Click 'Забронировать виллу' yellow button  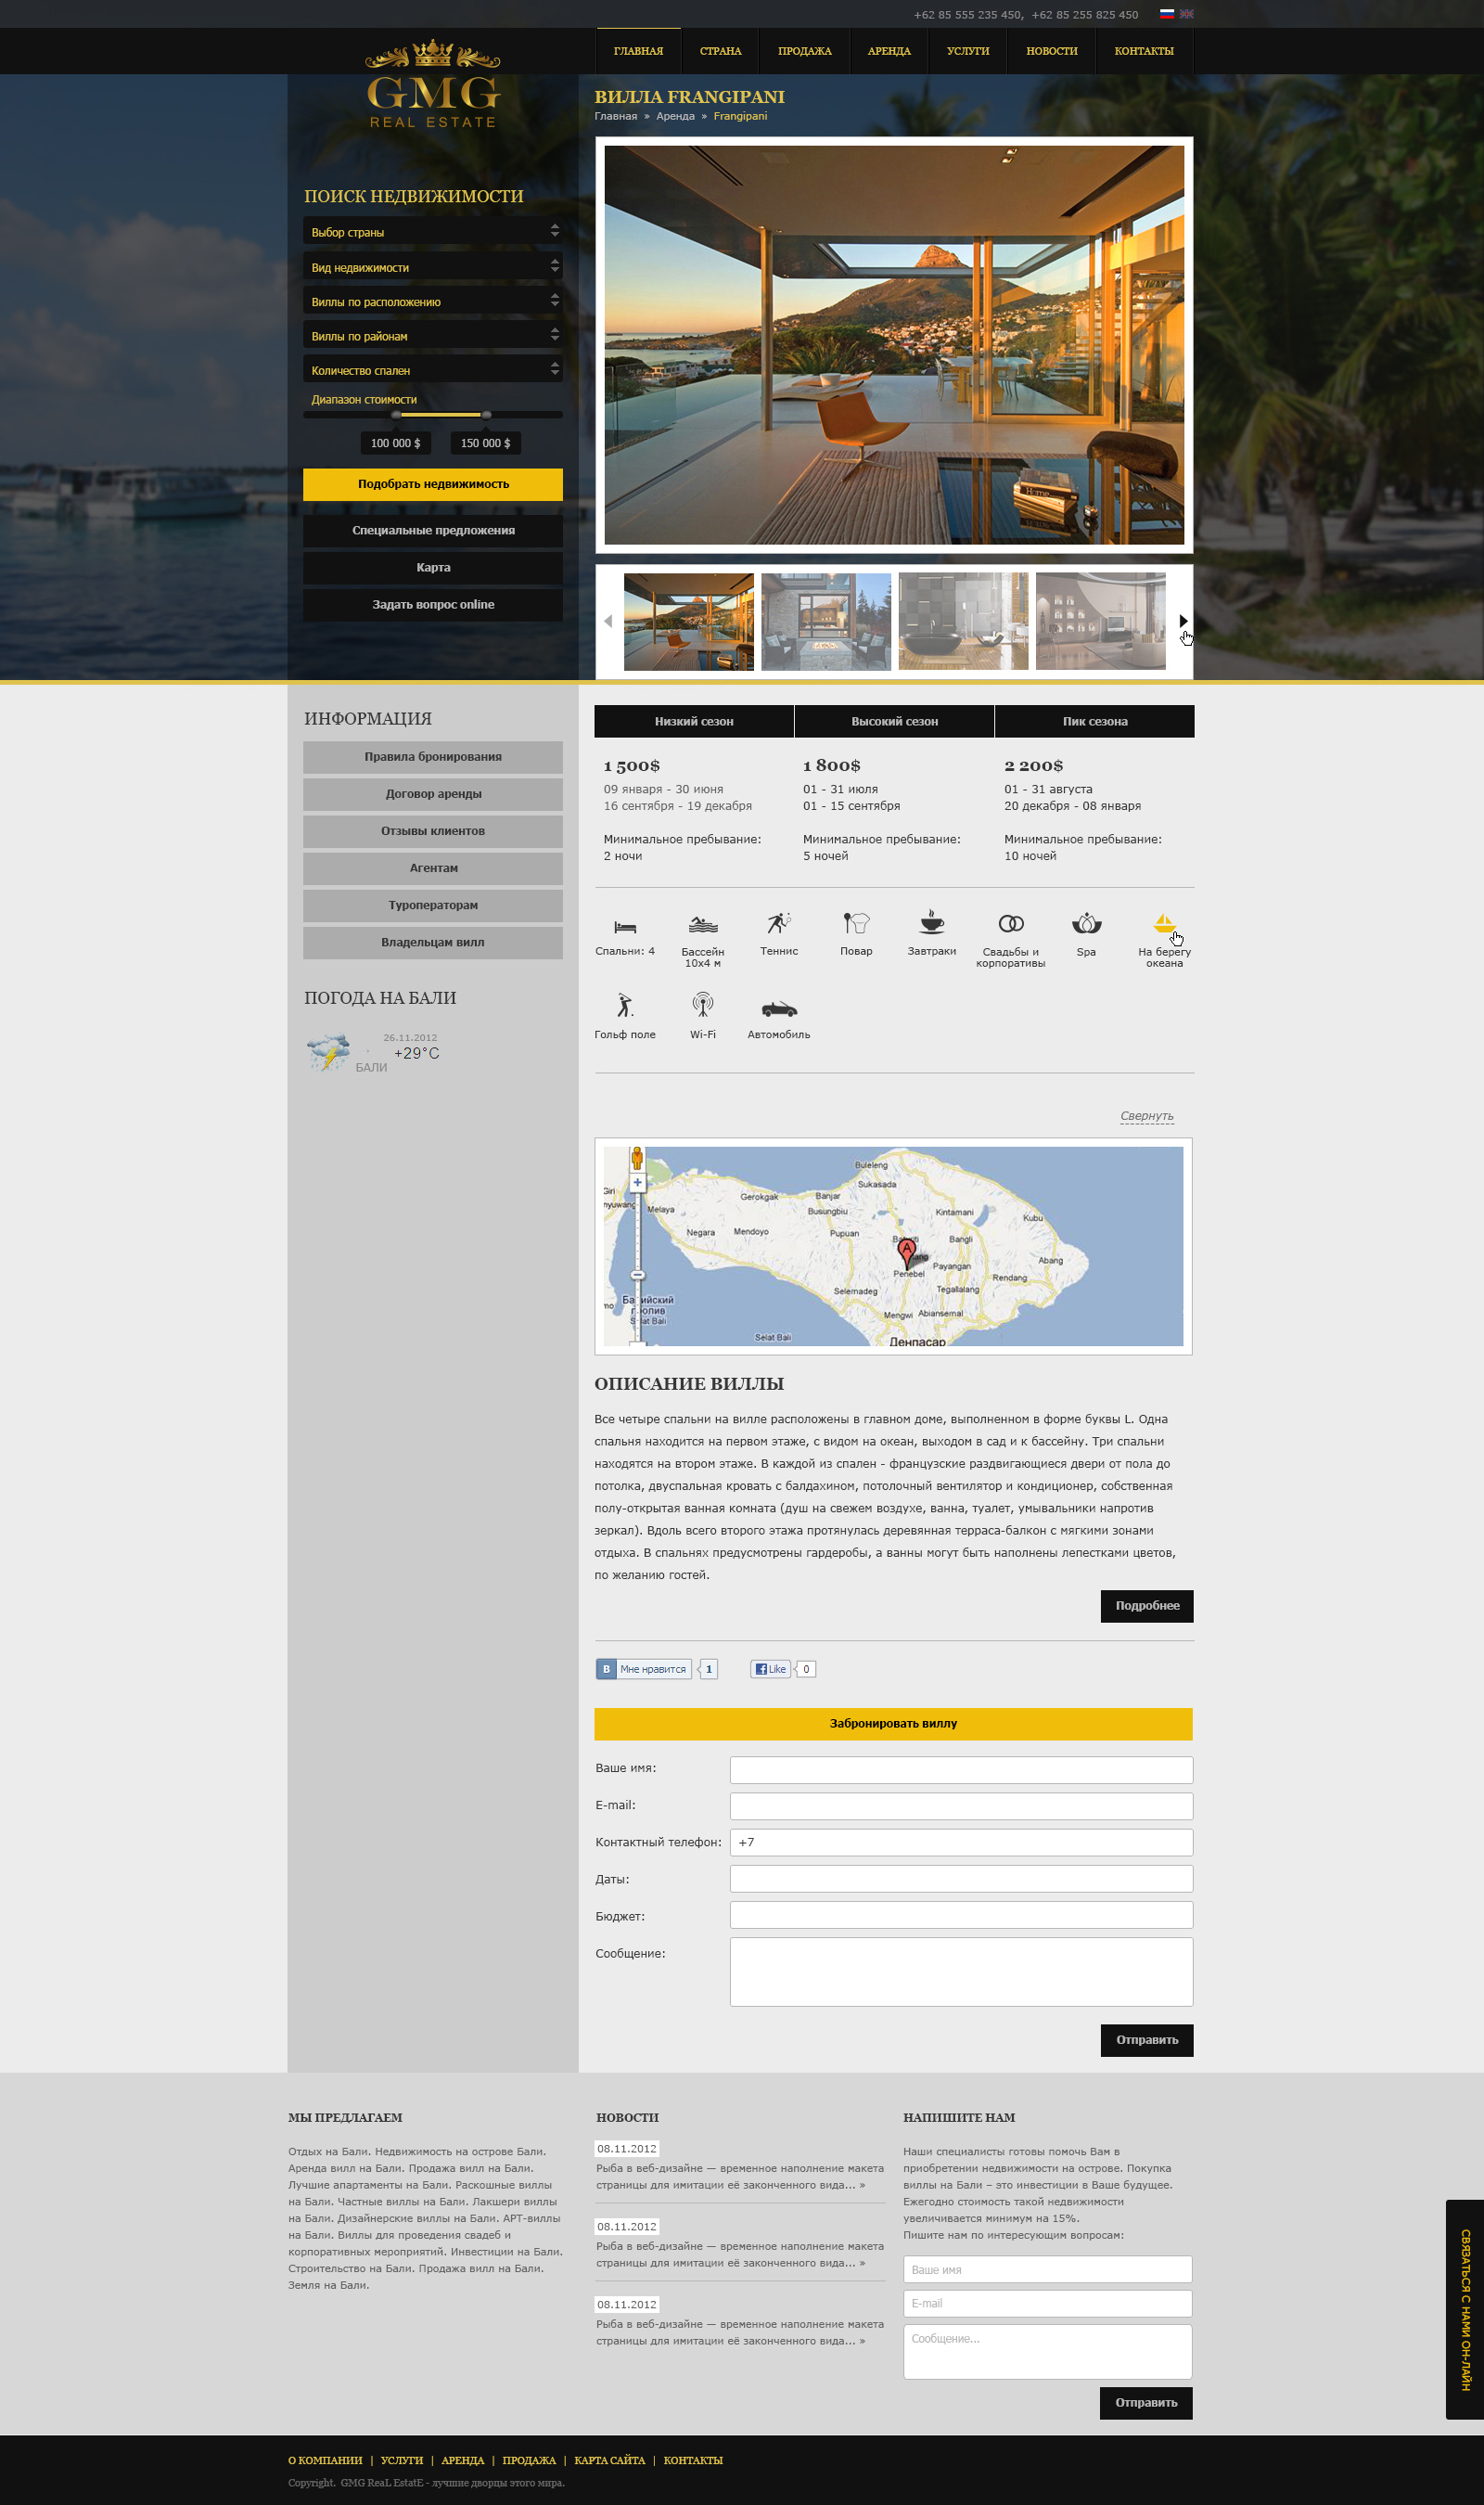(x=893, y=1724)
